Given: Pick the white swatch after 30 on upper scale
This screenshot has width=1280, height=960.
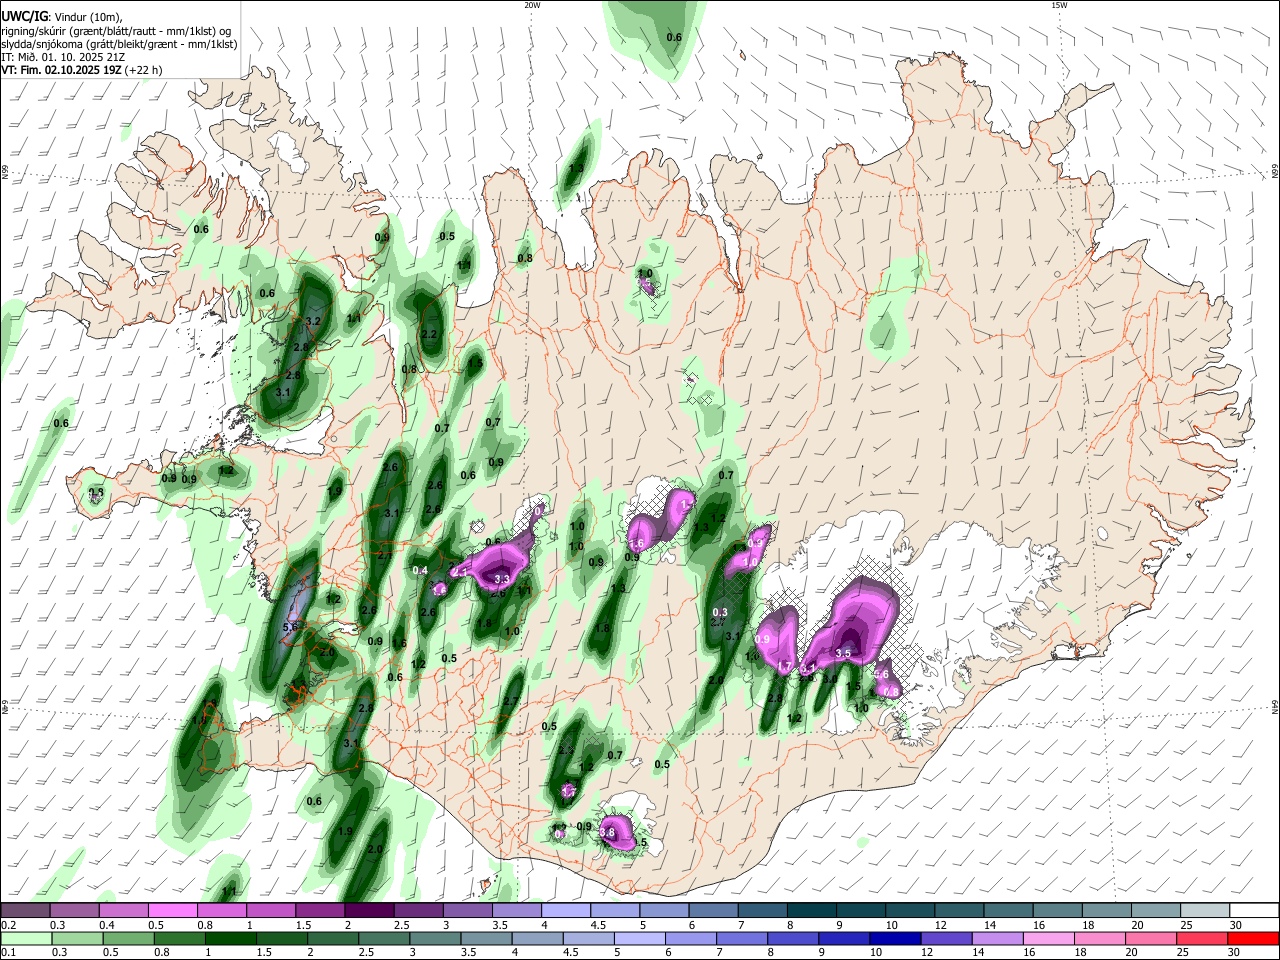Looking at the screenshot, I should tap(1254, 911).
